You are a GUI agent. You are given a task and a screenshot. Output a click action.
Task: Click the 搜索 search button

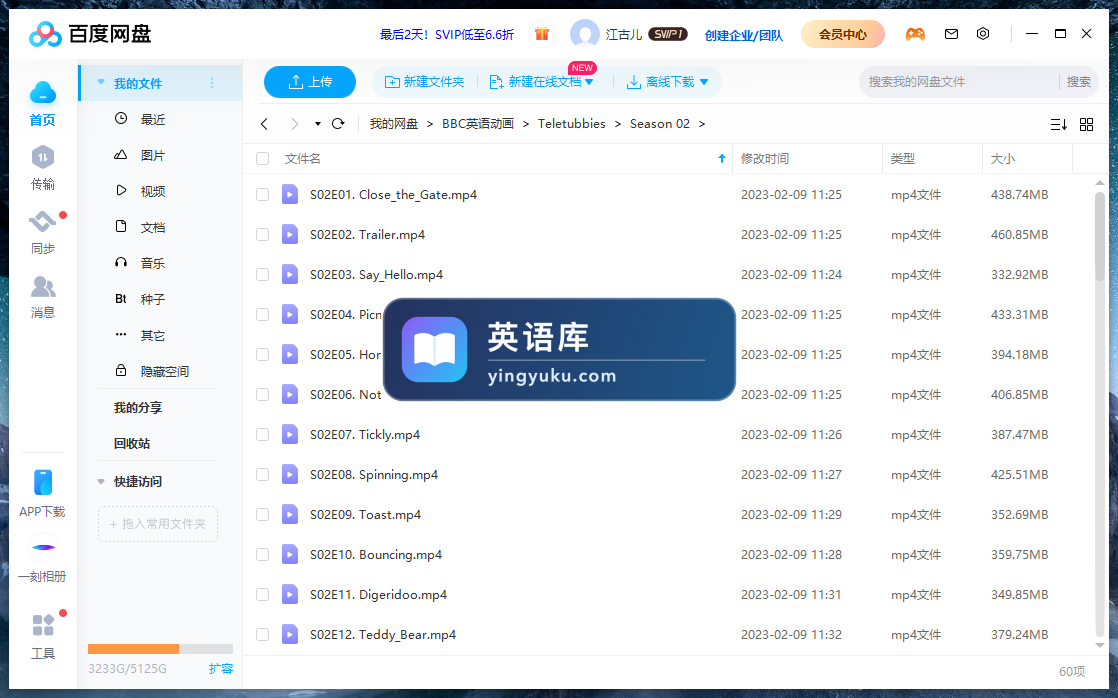[x=1078, y=82]
